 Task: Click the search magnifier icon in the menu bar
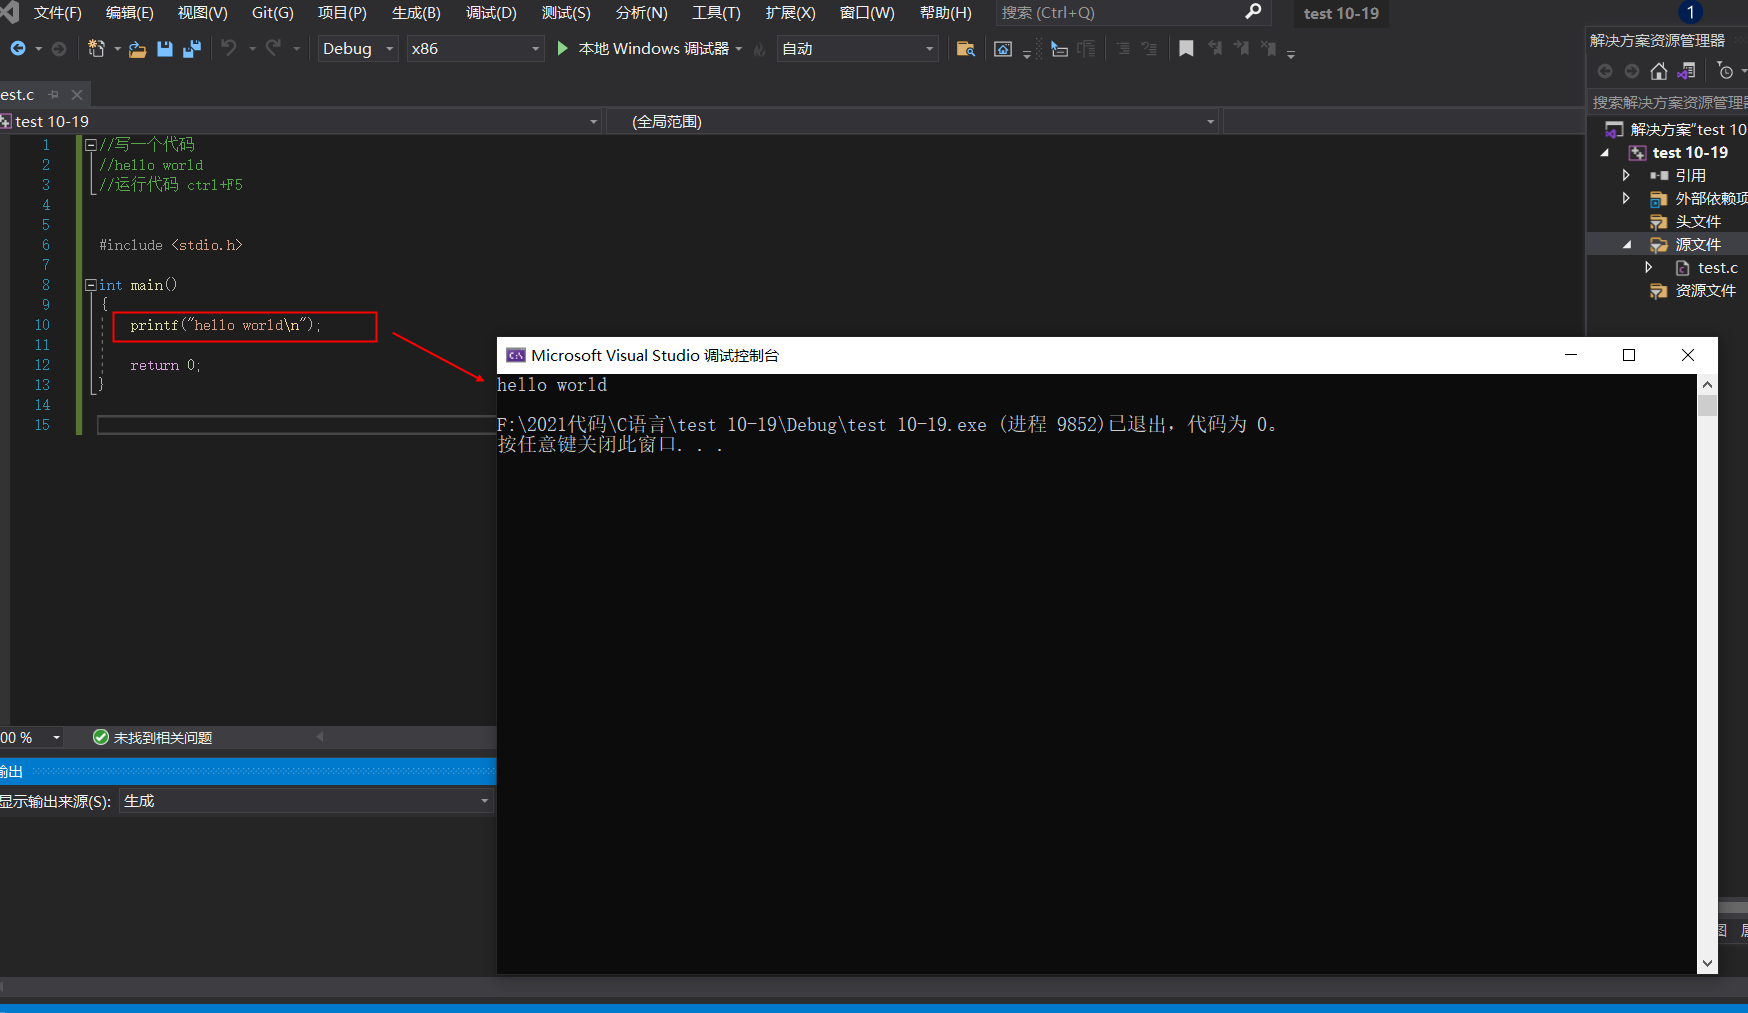pyautogui.click(x=1253, y=12)
